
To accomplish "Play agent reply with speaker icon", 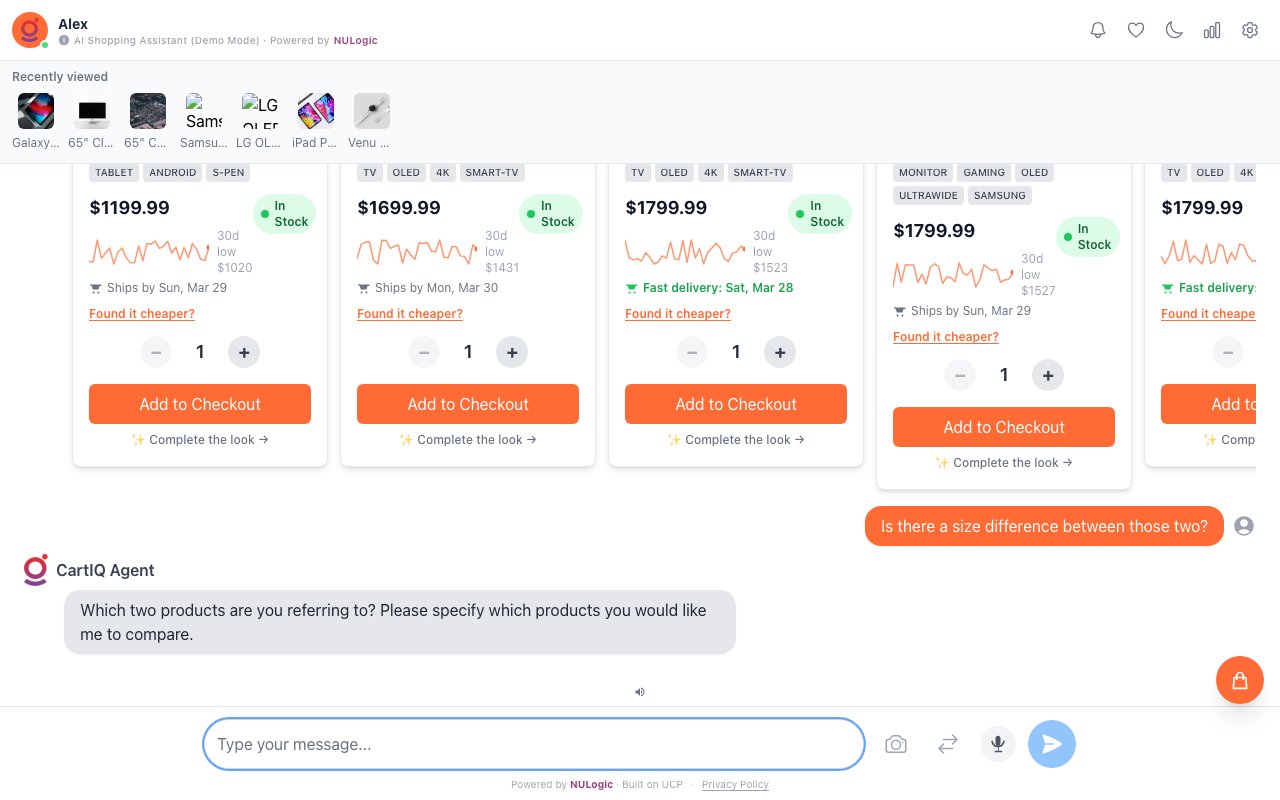I will (640, 691).
